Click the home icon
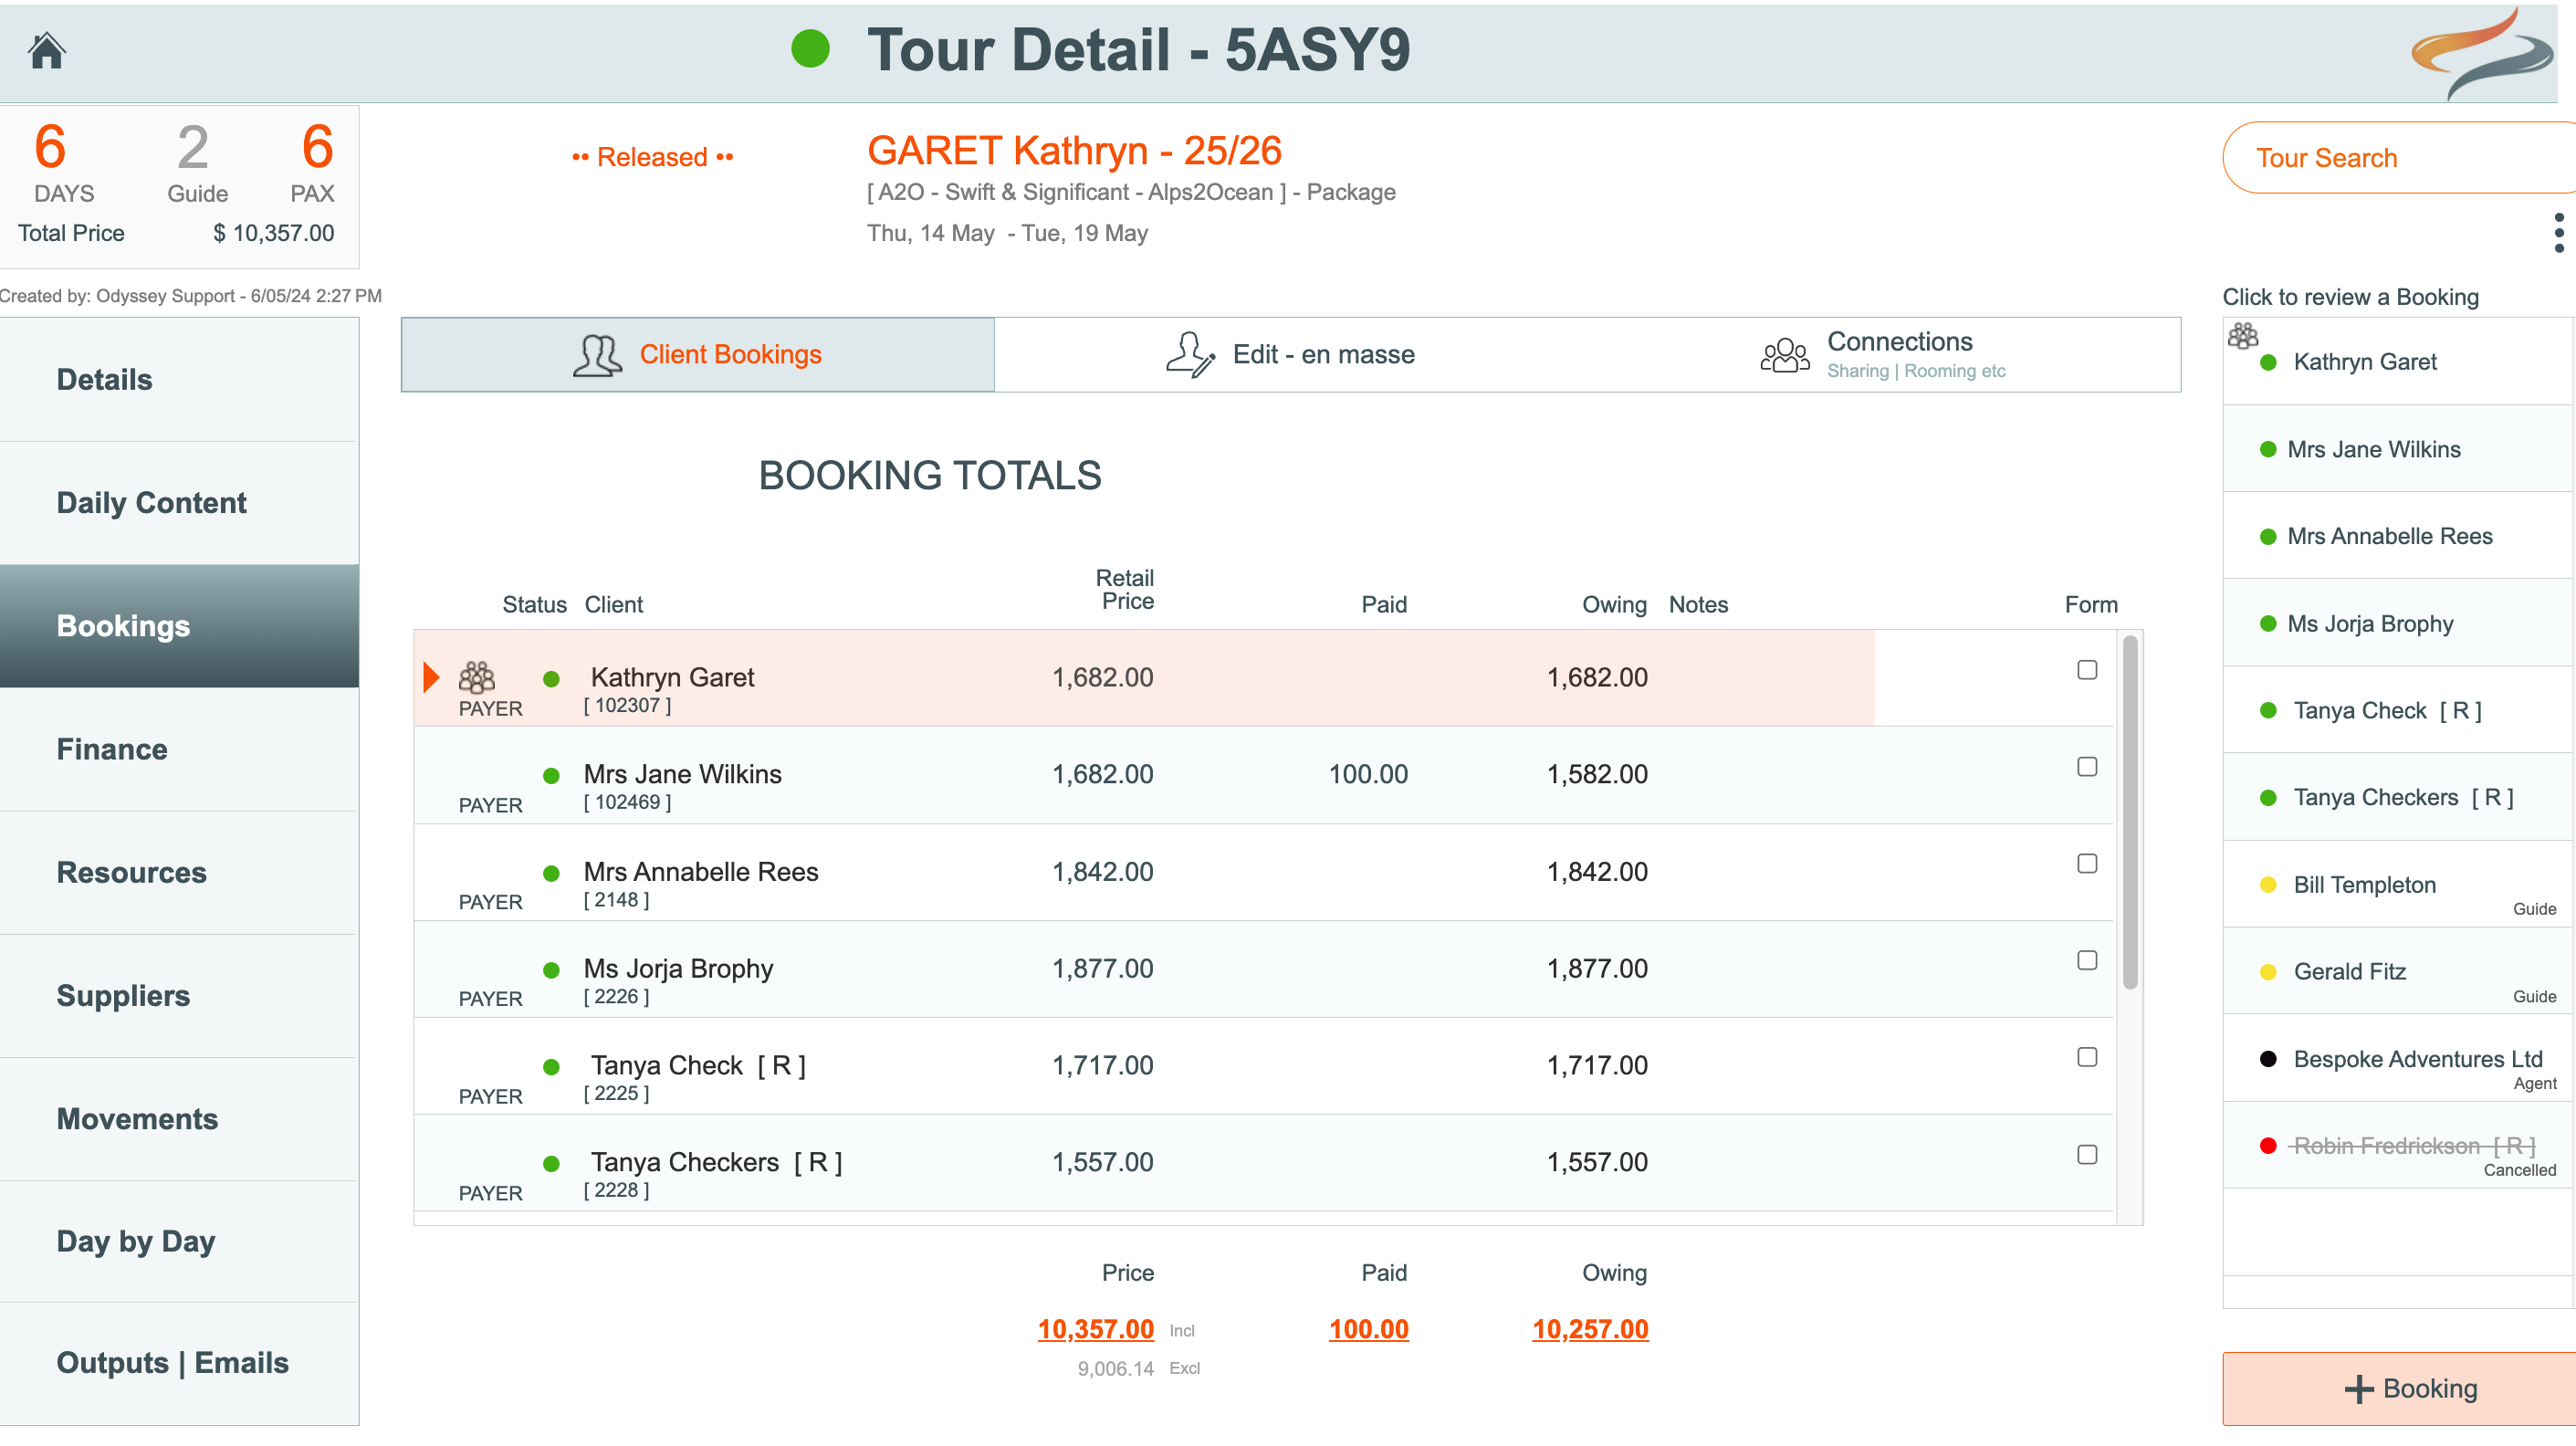 pyautogui.click(x=46, y=50)
